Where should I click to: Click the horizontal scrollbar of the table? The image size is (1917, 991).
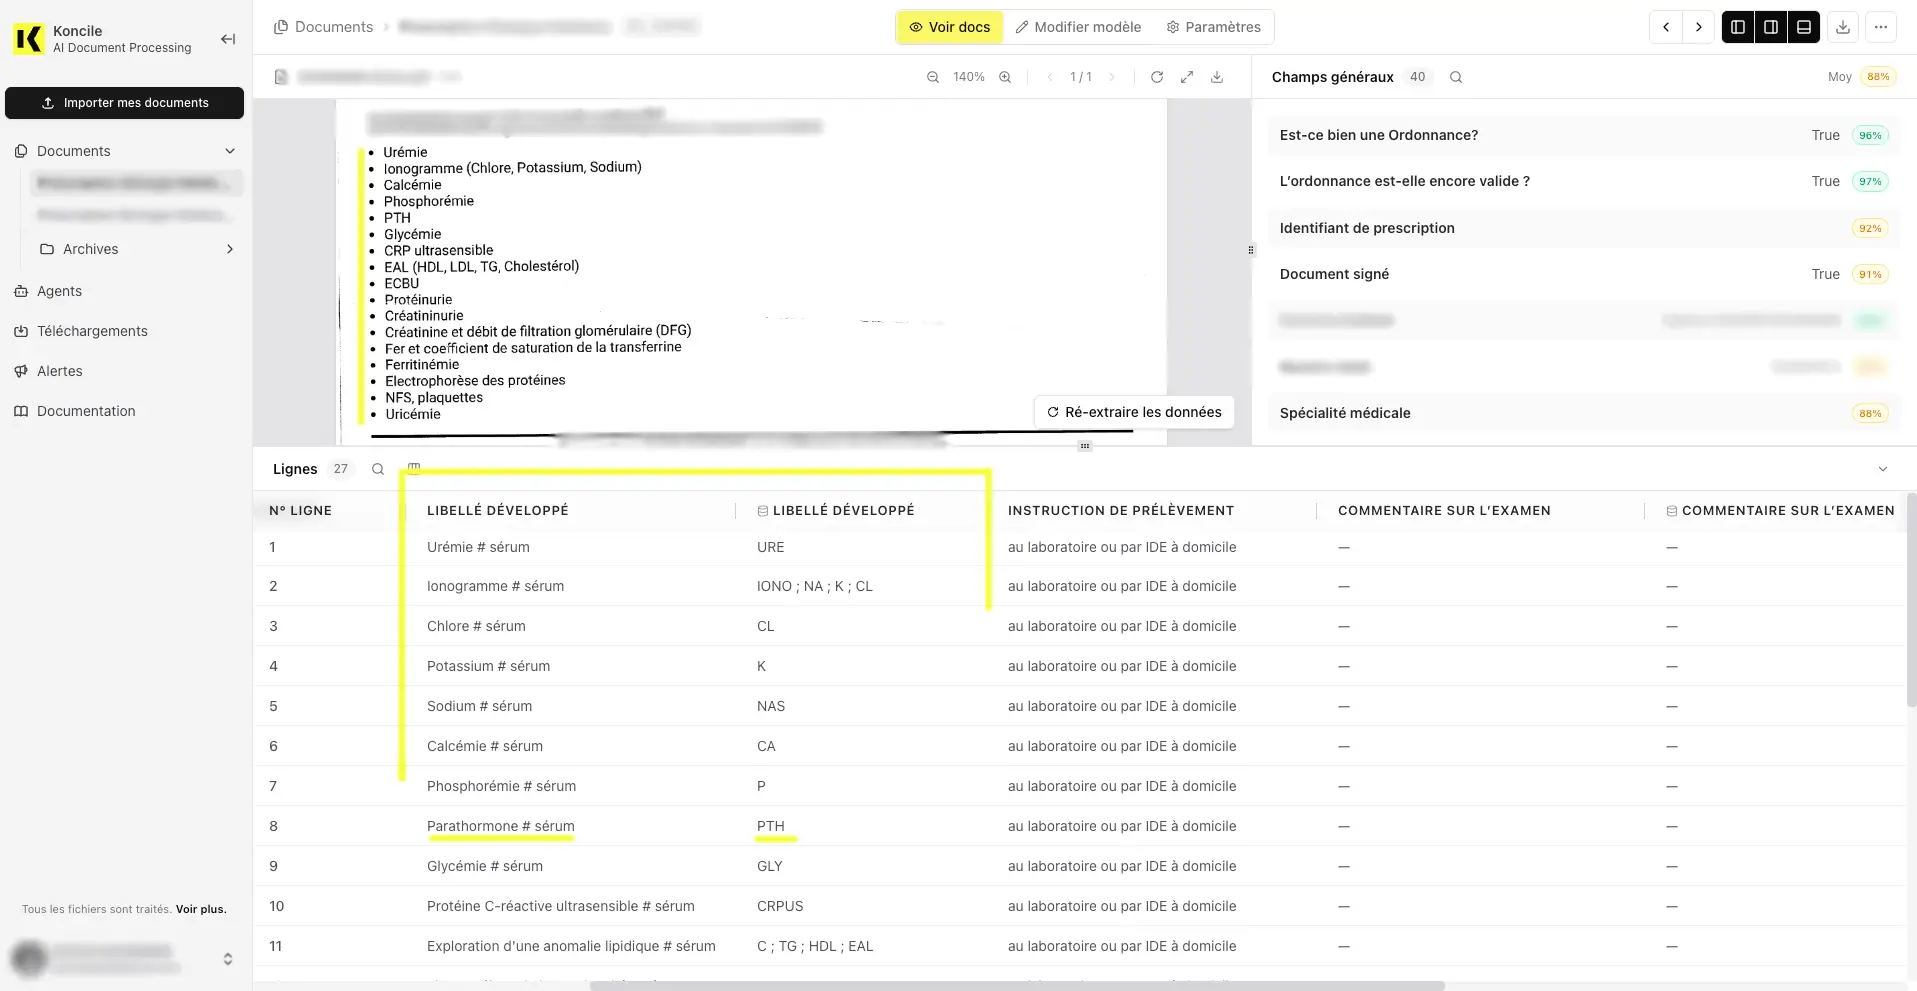pyautogui.click(x=1017, y=986)
